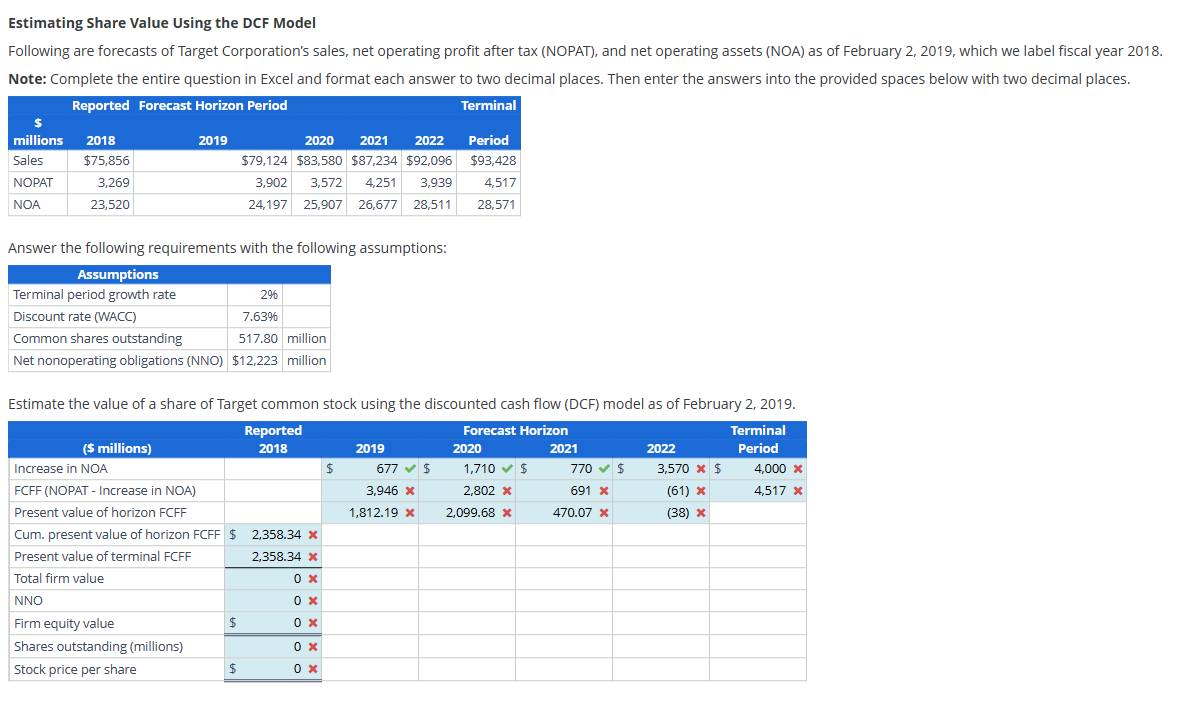
Task: Click the 2019 Increase in NOA input showing 677
Action: (370, 469)
